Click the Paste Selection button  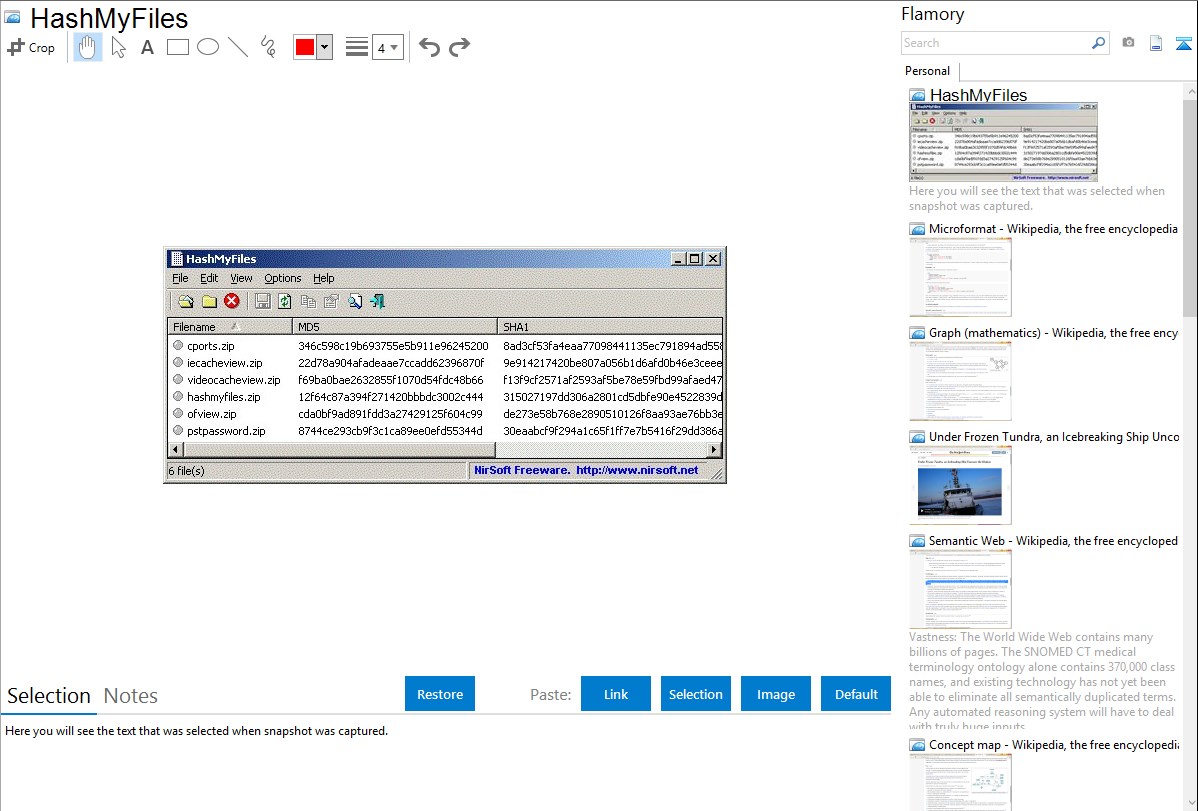coord(696,694)
